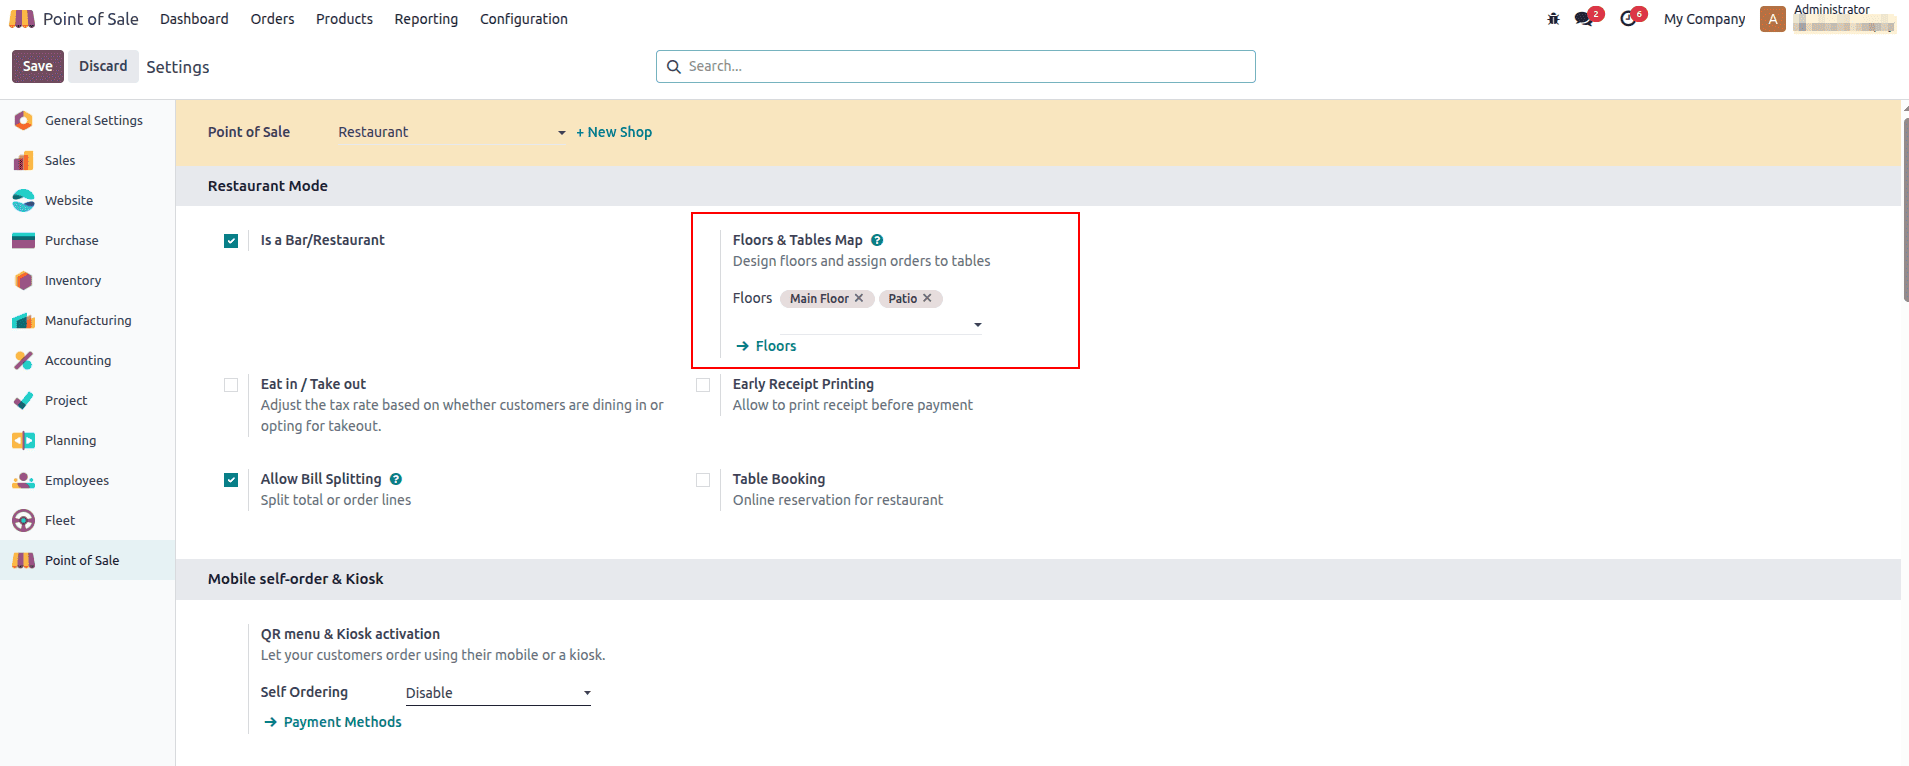The image size is (1909, 766).
Task: Click the Manufacturing sidebar icon
Action: (24, 320)
